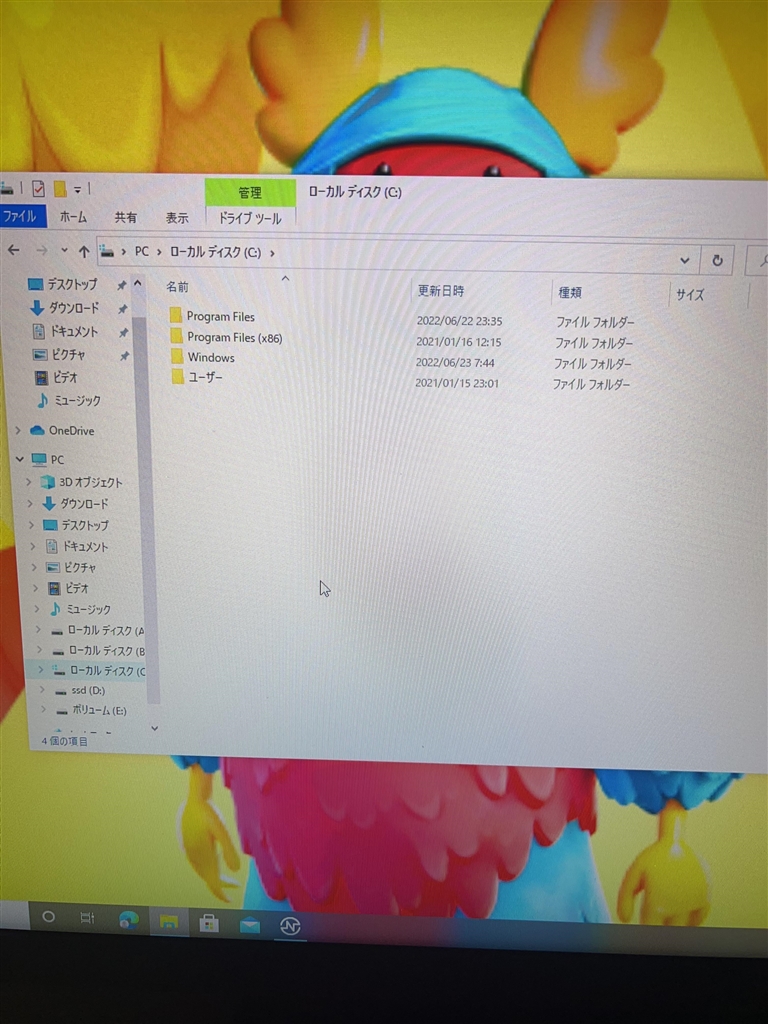Go back with the back arrow
Image resolution: width=768 pixels, height=1024 pixels.
(14, 250)
